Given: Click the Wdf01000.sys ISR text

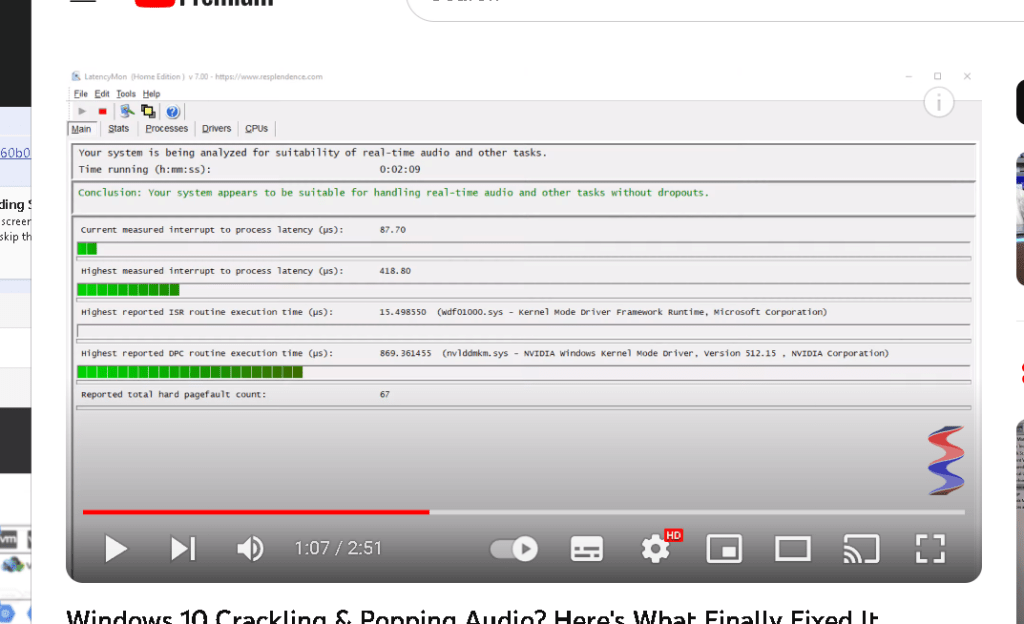Looking at the screenshot, I should coord(632,312).
